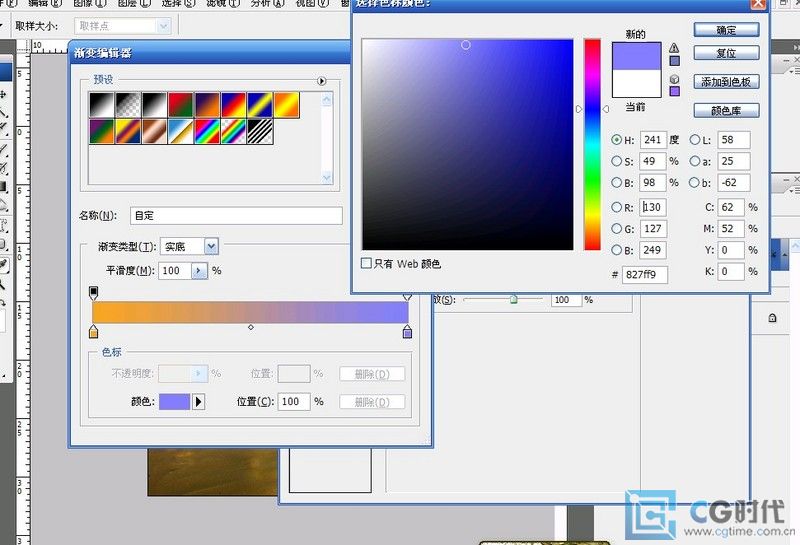Pick the violet-to-orange gradient preset
This screenshot has height=545, width=800.
(x=208, y=105)
